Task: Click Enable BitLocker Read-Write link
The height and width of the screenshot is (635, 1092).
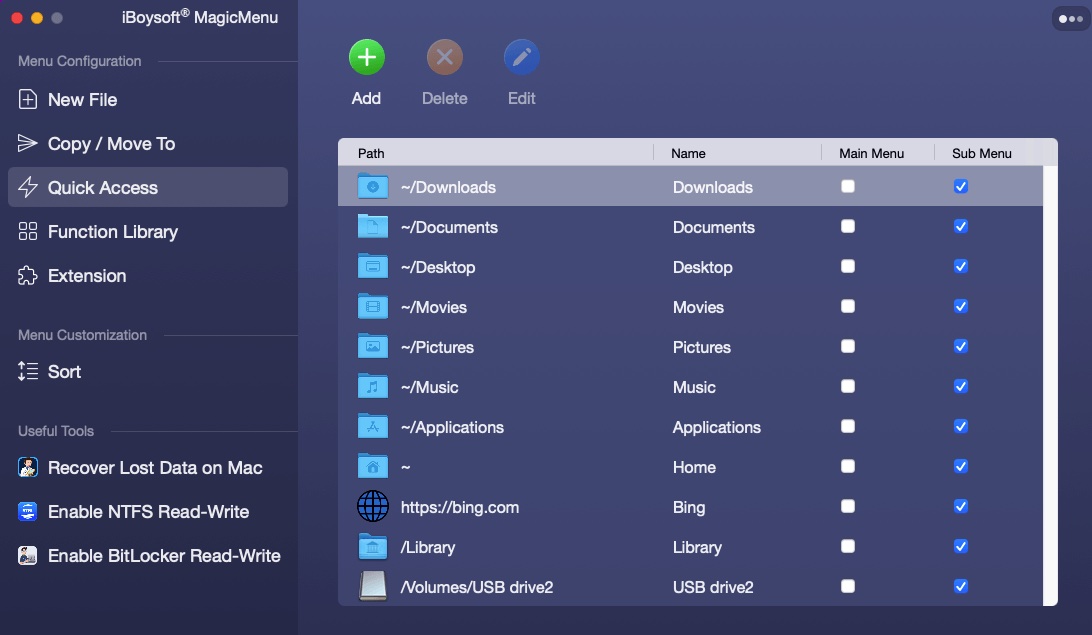Action: point(164,556)
